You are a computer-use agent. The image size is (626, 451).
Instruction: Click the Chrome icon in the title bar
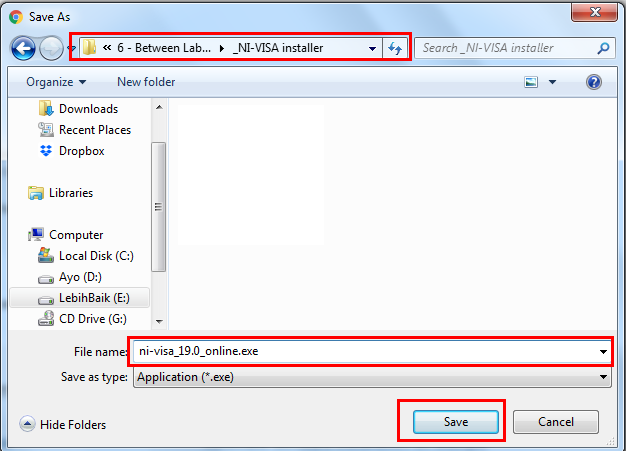16,17
